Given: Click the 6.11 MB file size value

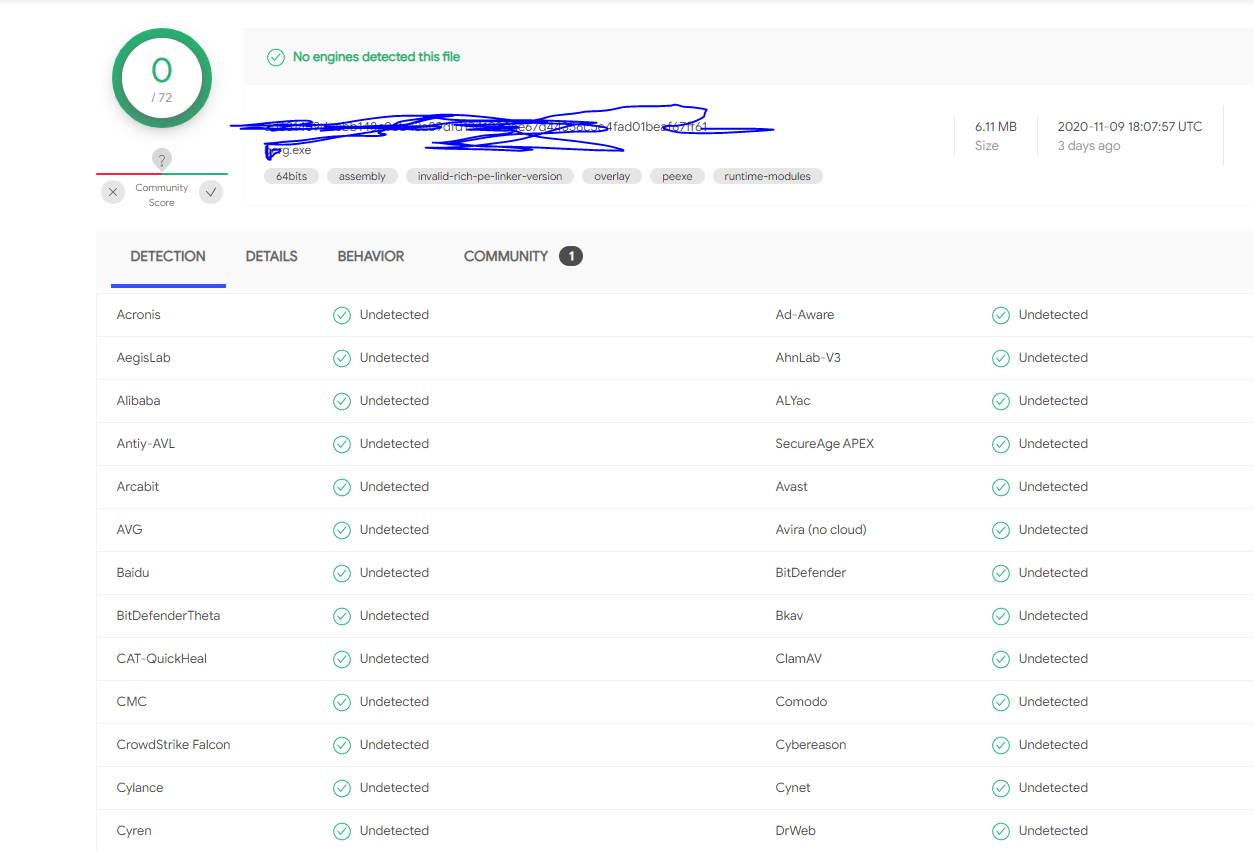Looking at the screenshot, I should coord(996,127).
